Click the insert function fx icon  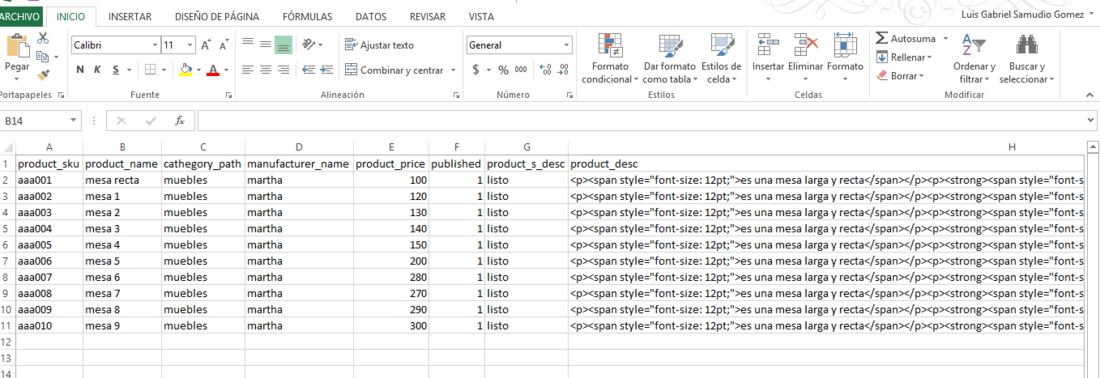(x=180, y=121)
